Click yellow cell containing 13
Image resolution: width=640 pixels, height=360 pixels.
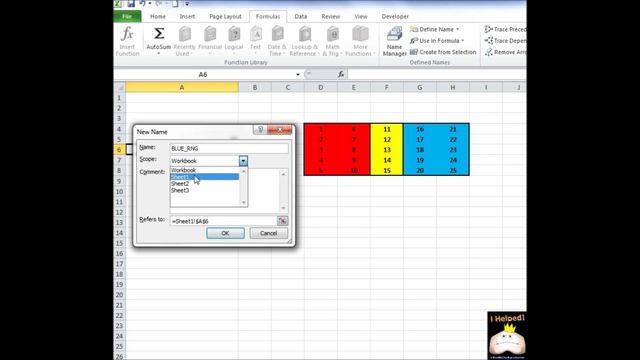[387, 150]
